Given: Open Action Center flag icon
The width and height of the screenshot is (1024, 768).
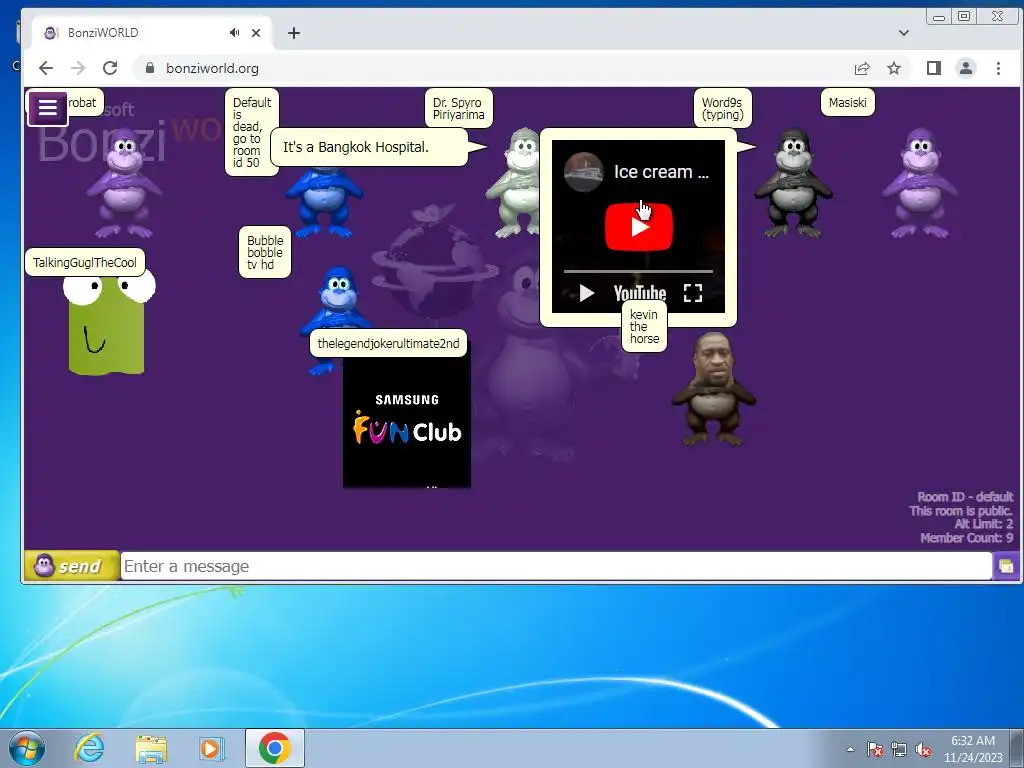Looking at the screenshot, I should [875, 749].
